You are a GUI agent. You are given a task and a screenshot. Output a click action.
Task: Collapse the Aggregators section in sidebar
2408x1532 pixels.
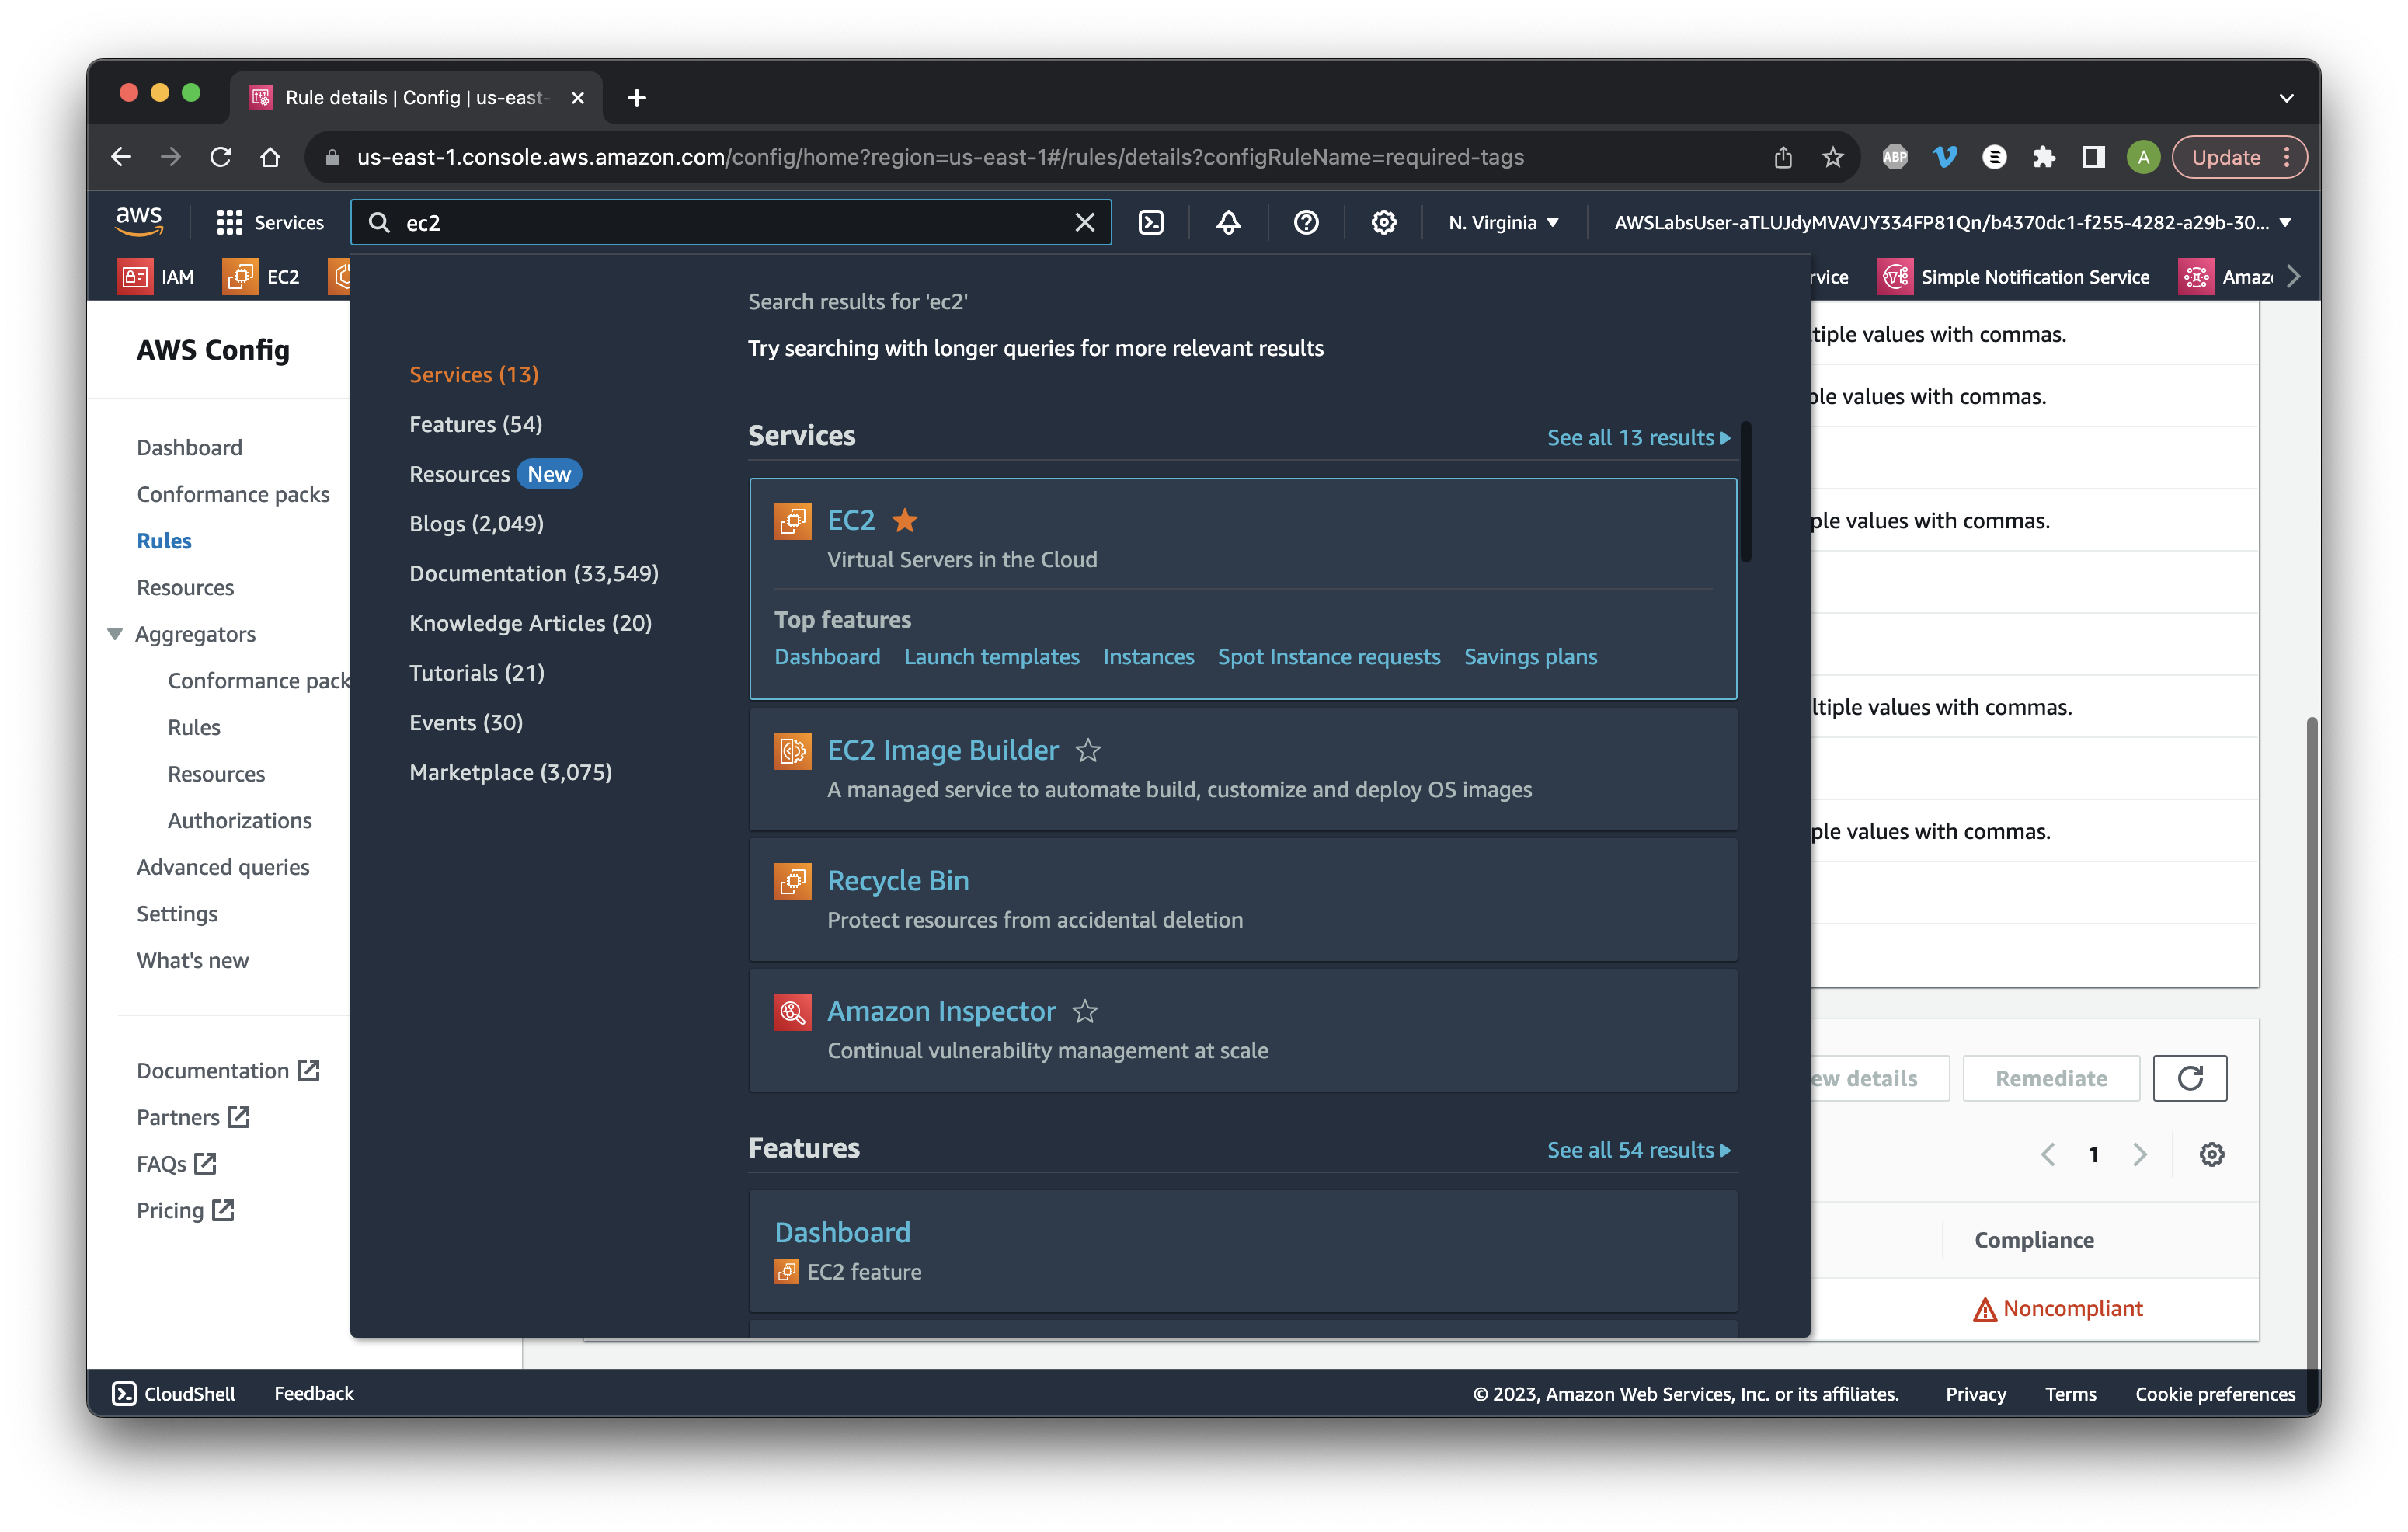point(115,634)
